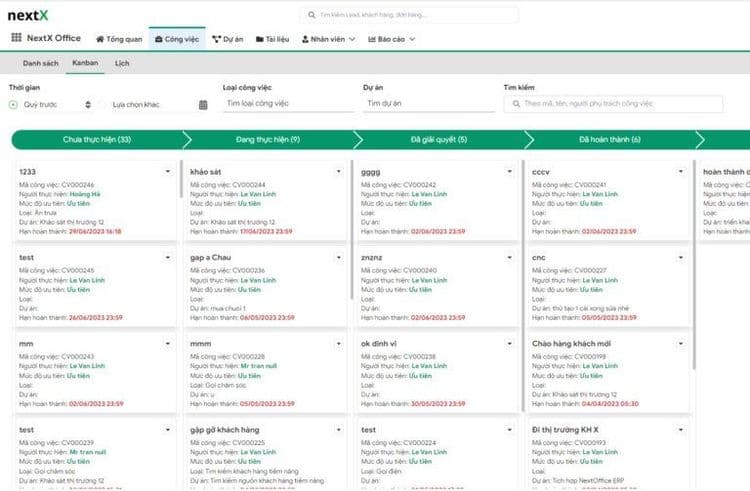
Task: Click the calendar icon for custom date range
Action: [x=203, y=104]
